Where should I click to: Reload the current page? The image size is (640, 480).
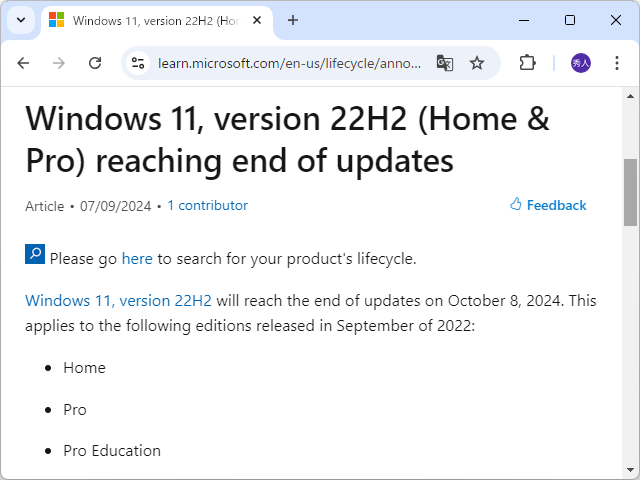pos(95,63)
